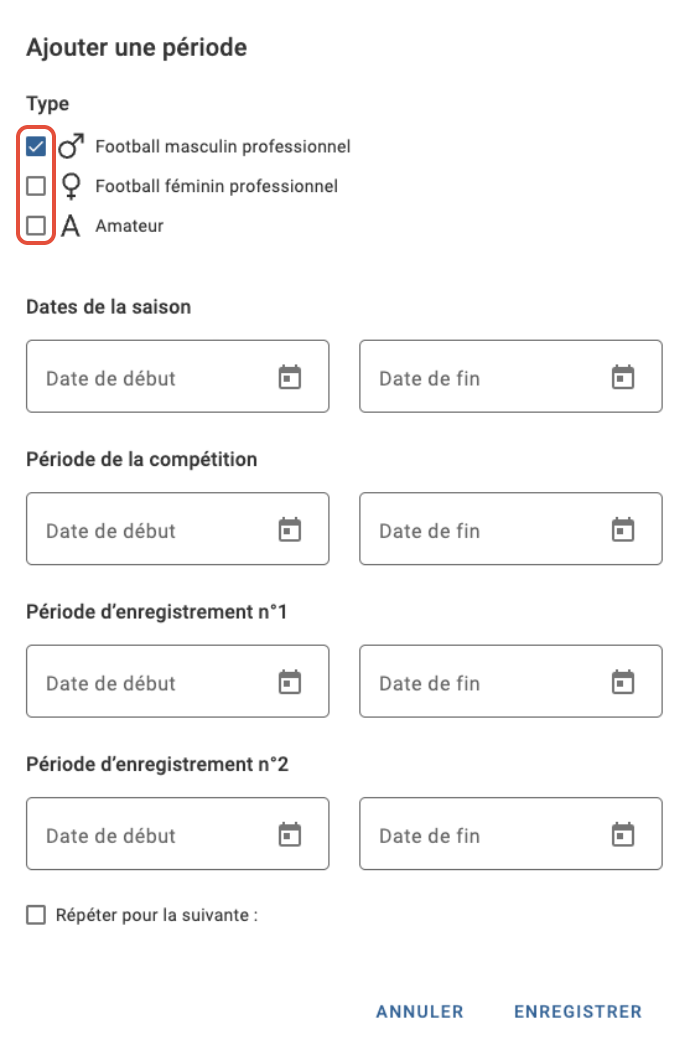Open calendar for registration period n°2 start
Screen dimensions: 690x1040
[289, 834]
